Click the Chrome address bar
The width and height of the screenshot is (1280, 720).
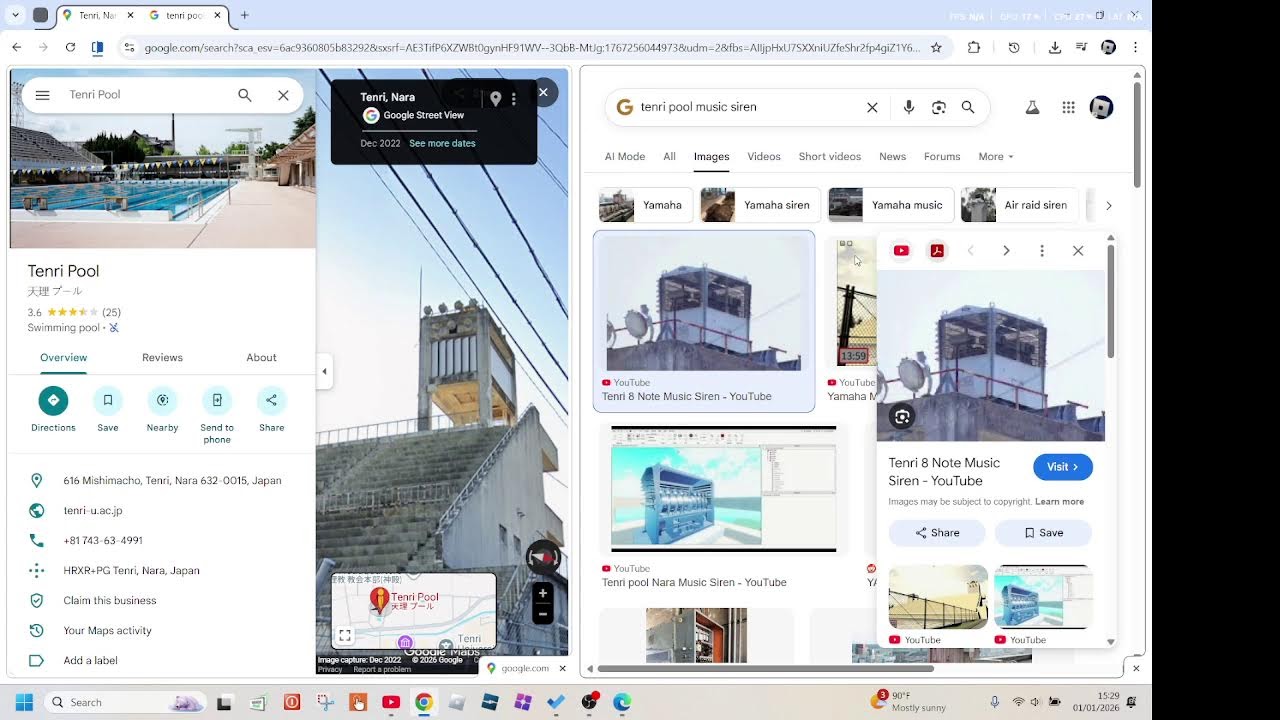(531, 47)
